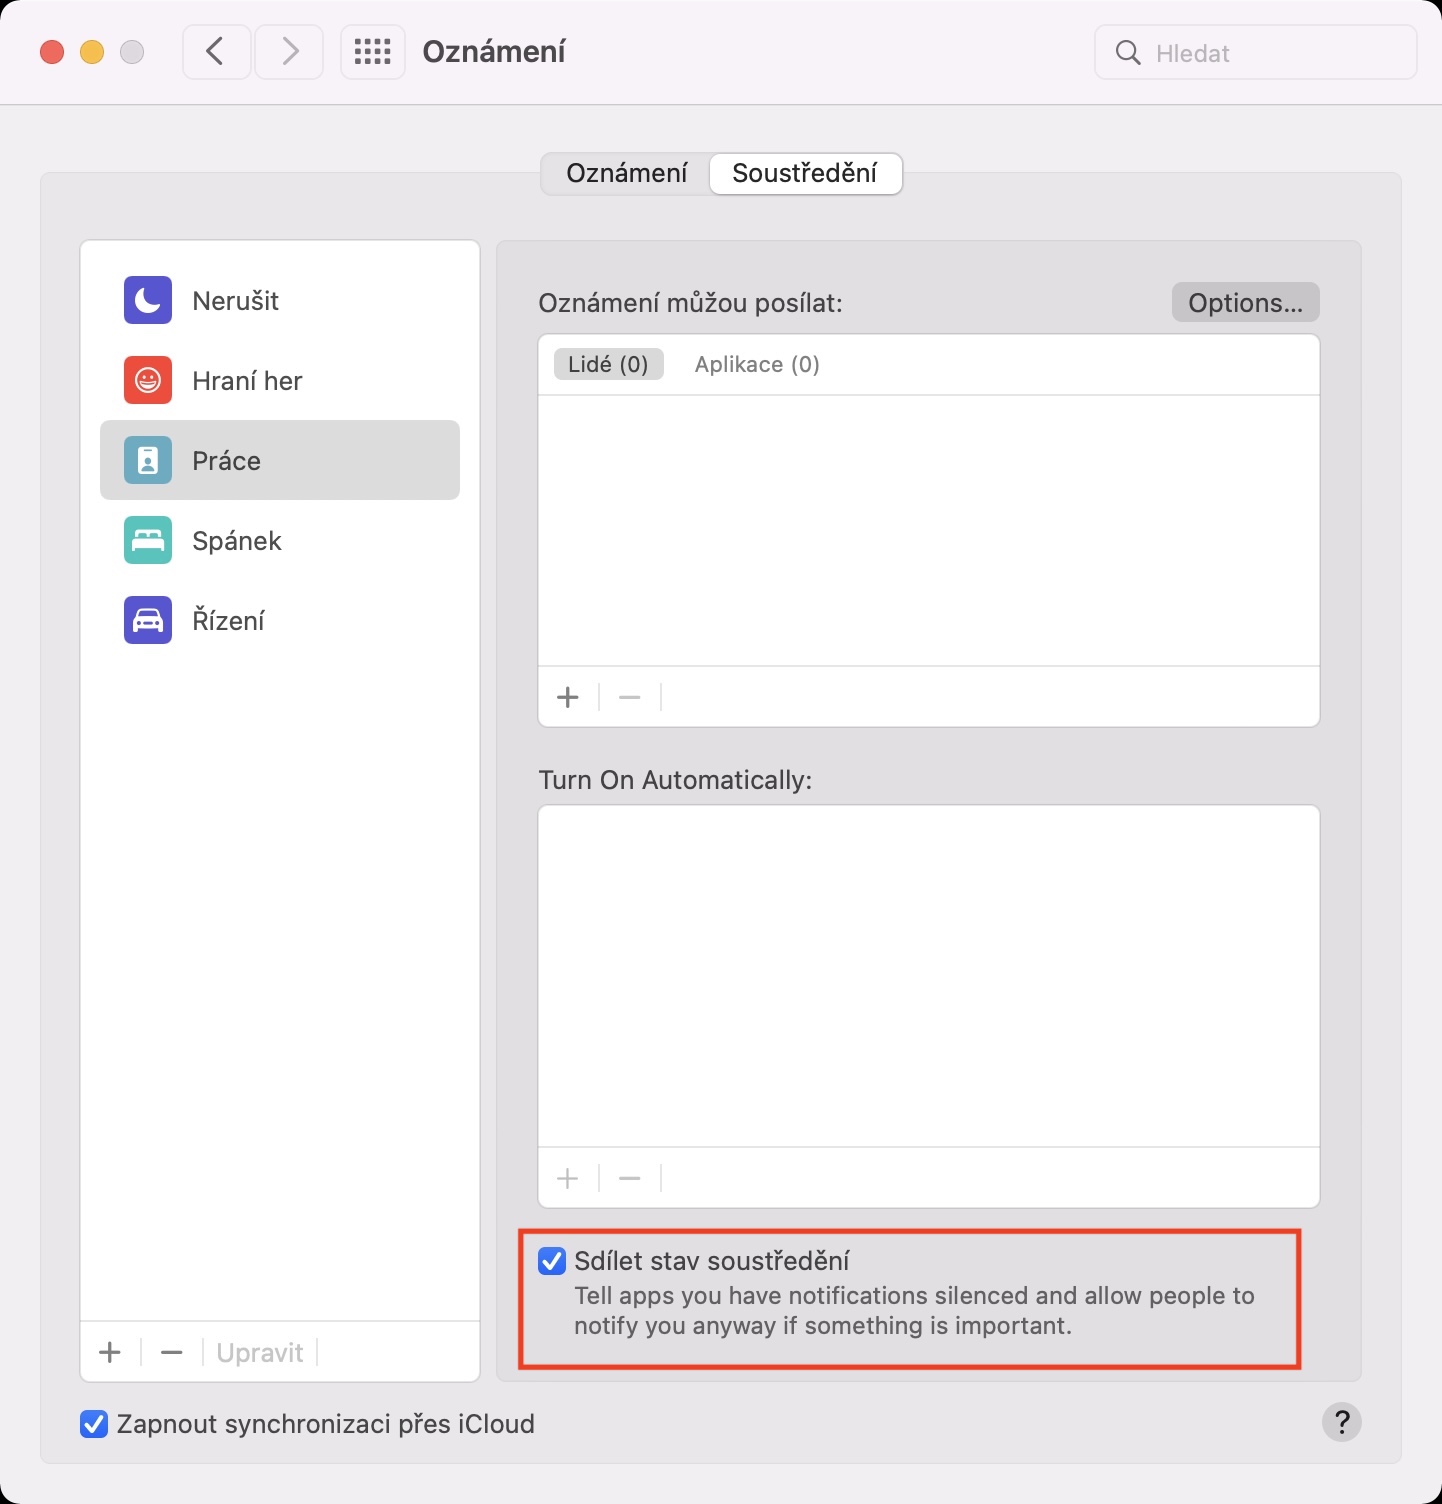Go forward with the right chevron
Screen dimensions: 1442x1504
click(x=289, y=52)
